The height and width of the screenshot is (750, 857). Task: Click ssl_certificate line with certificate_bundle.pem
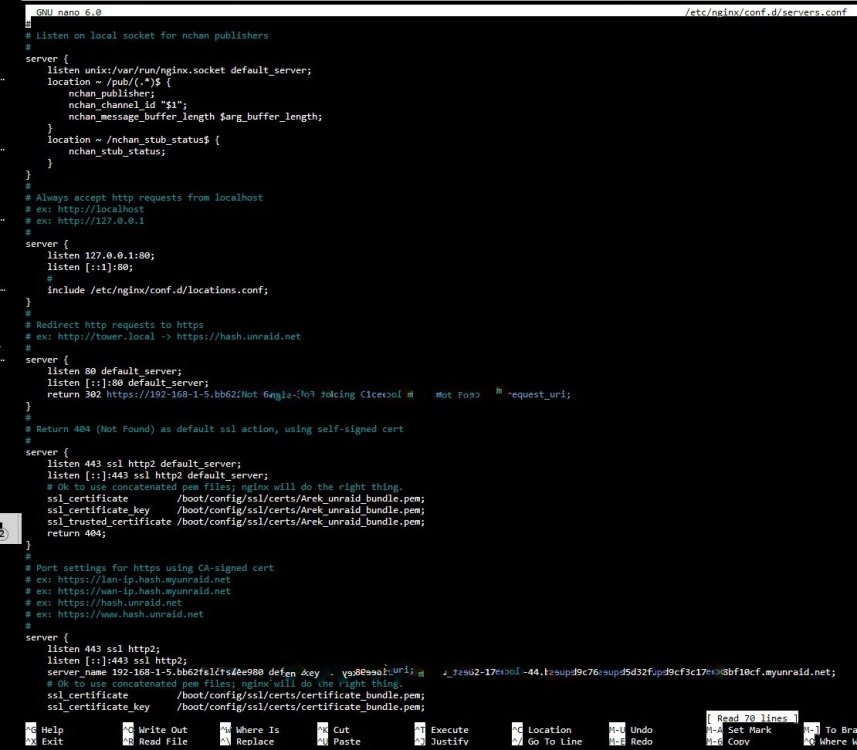coord(236,695)
